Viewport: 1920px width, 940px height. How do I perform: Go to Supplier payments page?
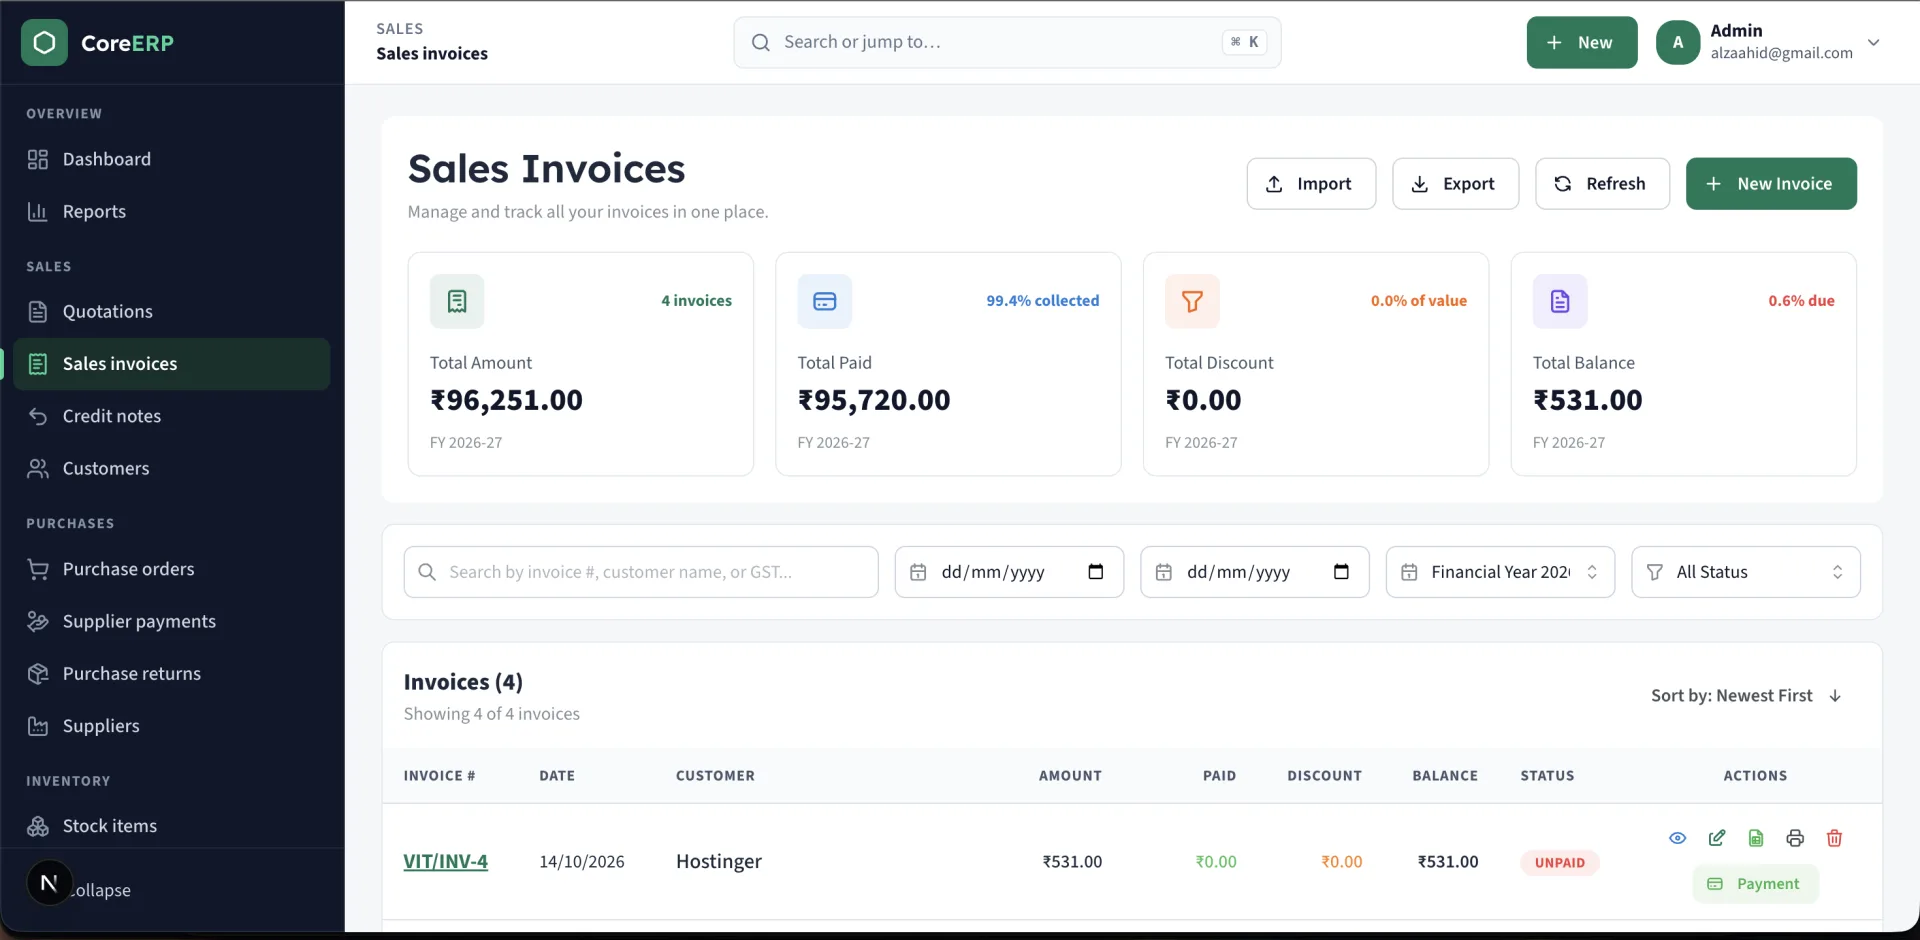[172, 621]
